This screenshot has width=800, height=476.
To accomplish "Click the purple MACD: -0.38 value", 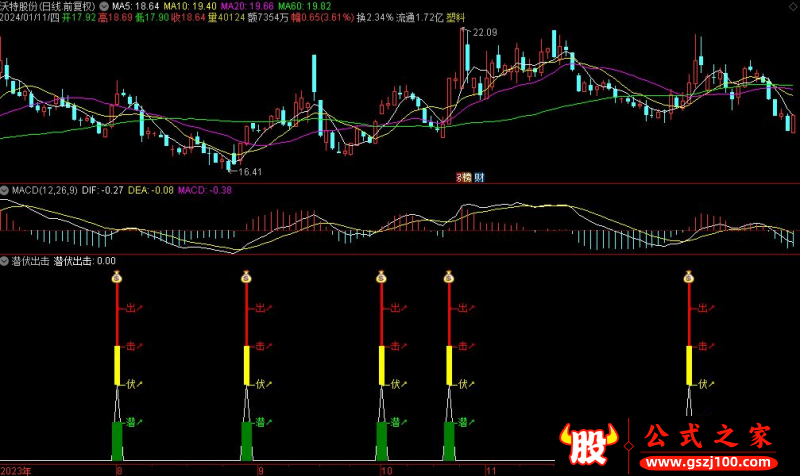I will 205,191.
